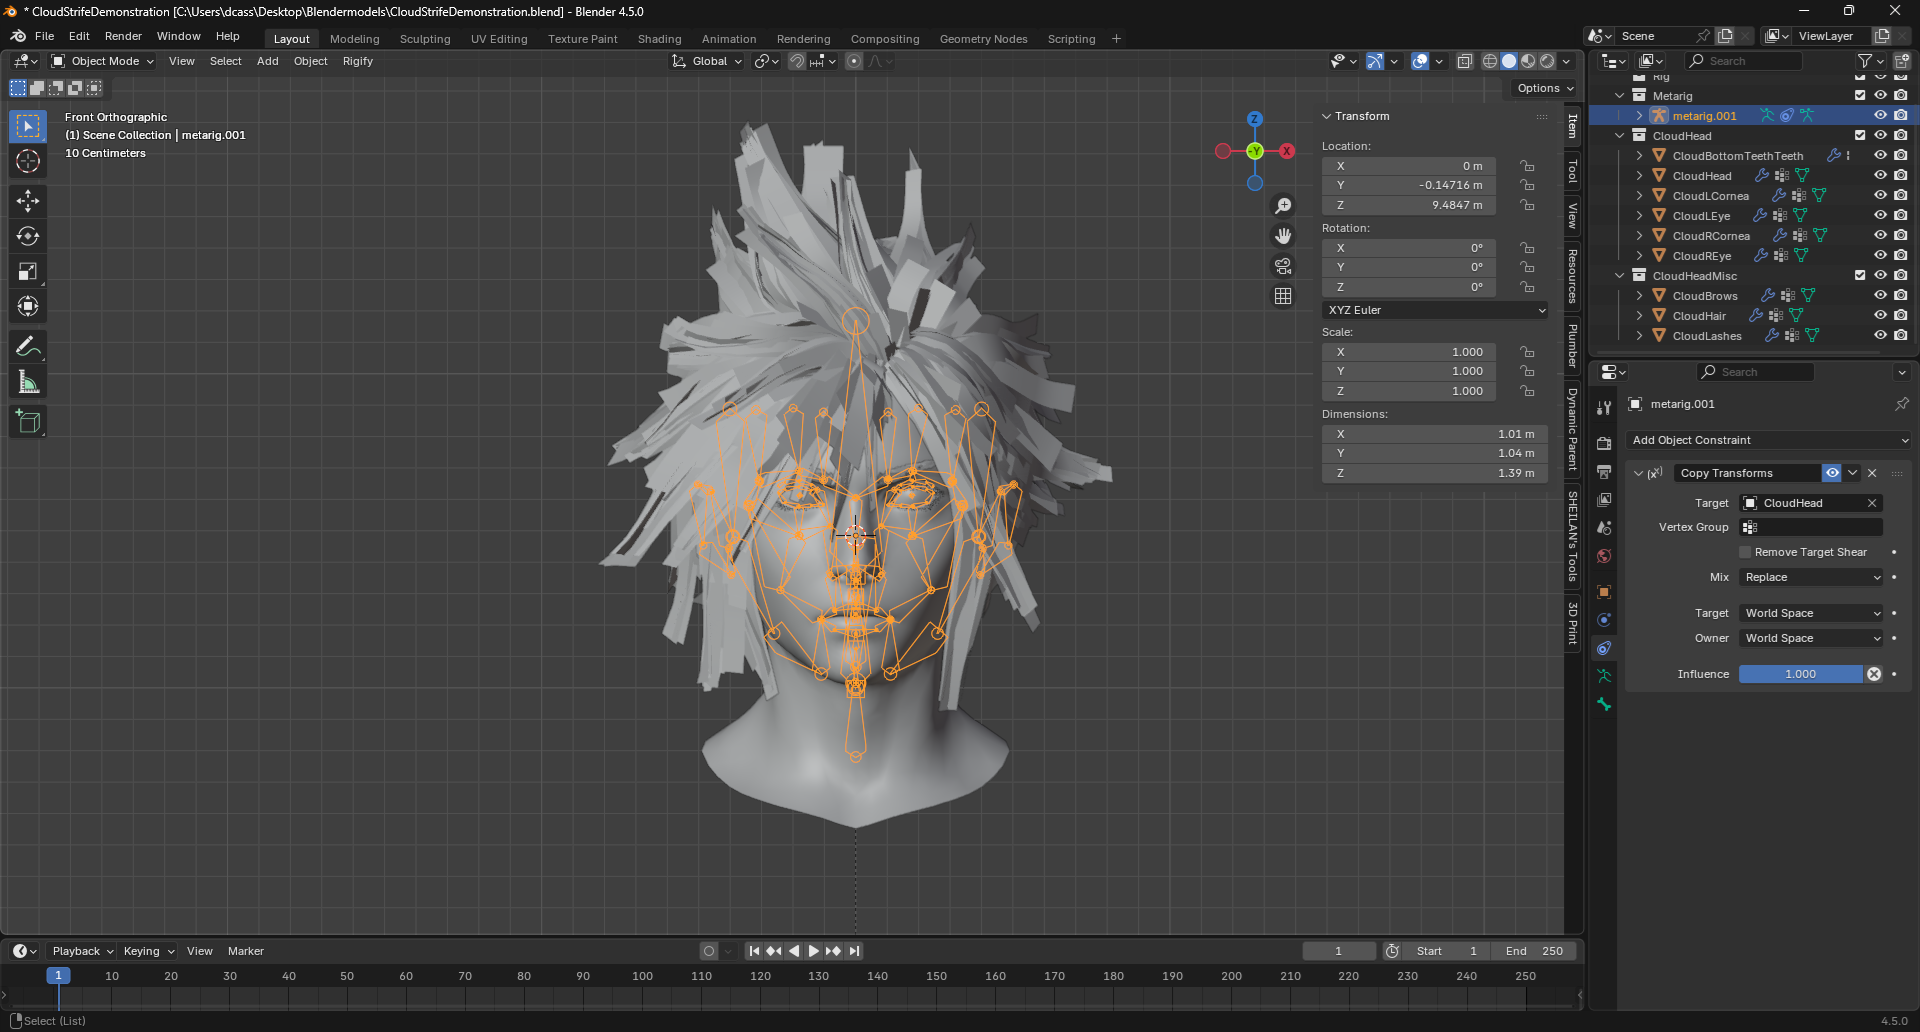Toggle lock on Location X

1527,166
